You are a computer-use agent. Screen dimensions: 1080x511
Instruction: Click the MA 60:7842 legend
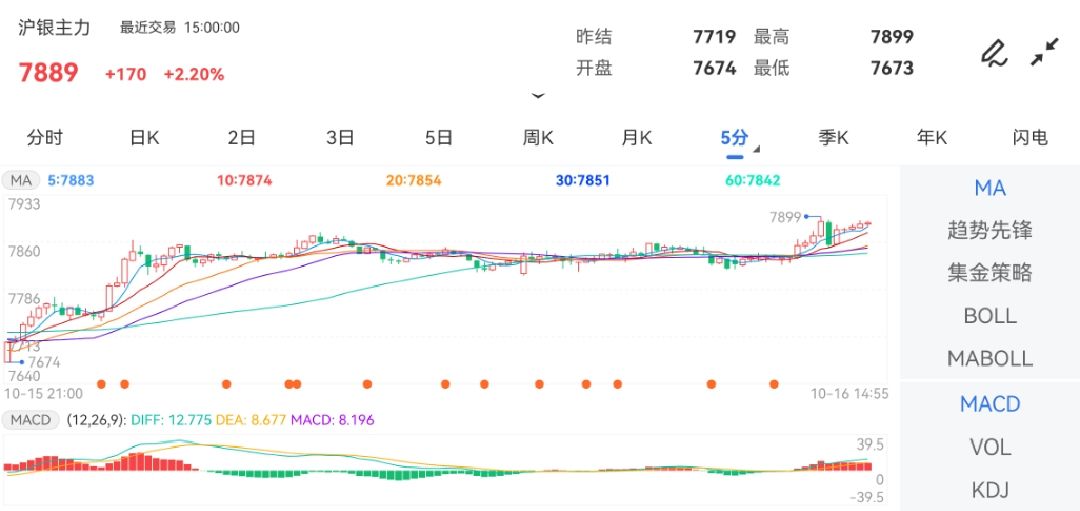pyautogui.click(x=752, y=181)
